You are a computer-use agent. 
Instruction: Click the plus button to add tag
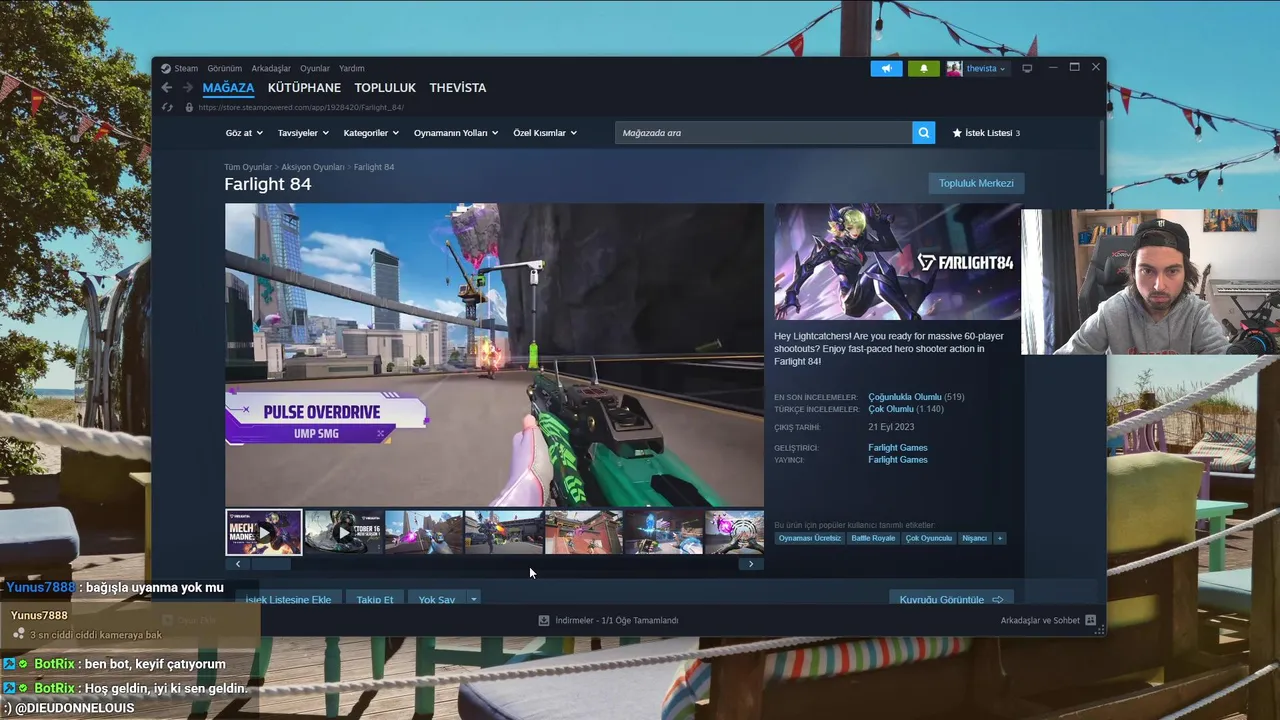[999, 538]
